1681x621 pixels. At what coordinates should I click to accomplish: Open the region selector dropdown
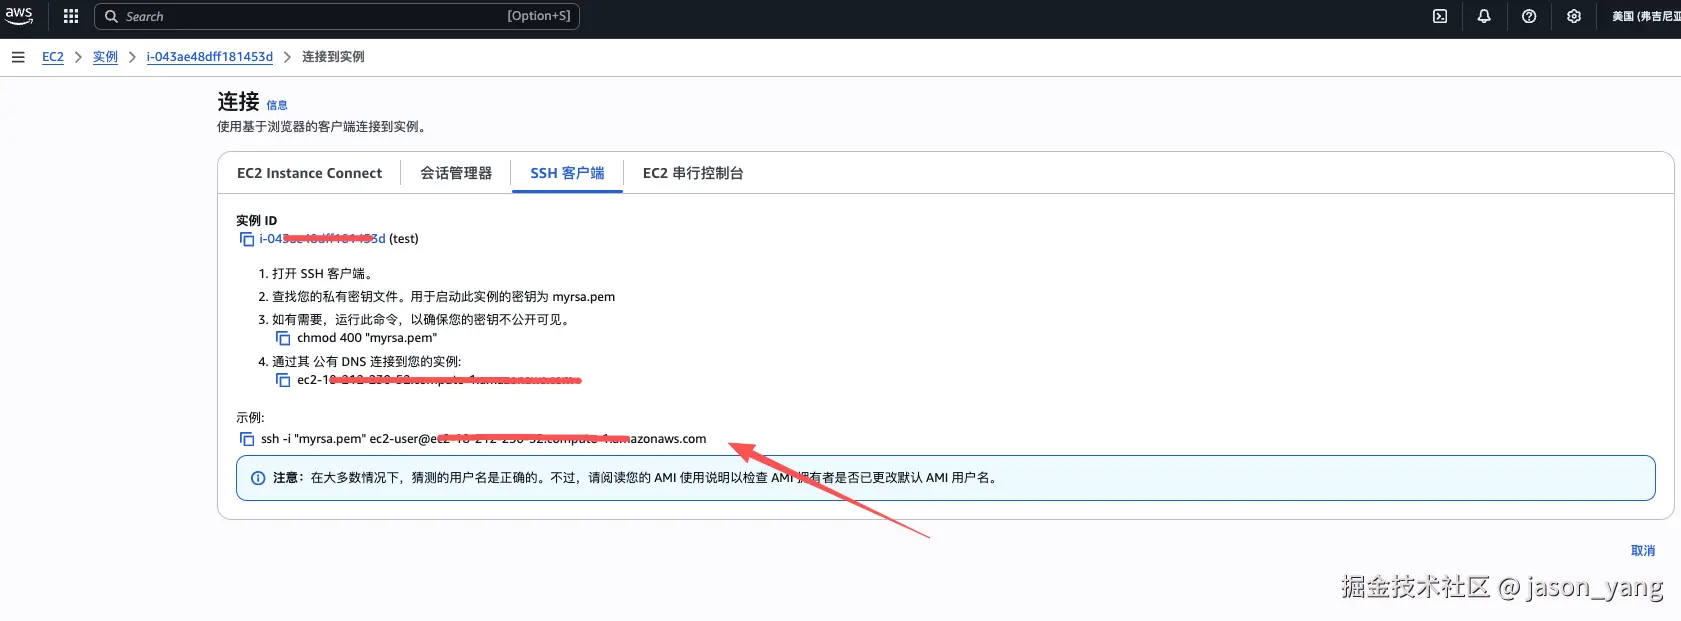1646,16
